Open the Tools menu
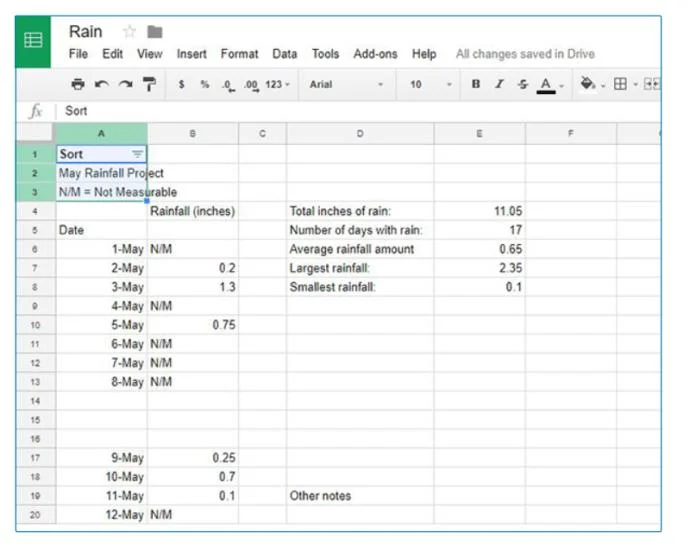This screenshot has height=545, width=690. coord(326,54)
